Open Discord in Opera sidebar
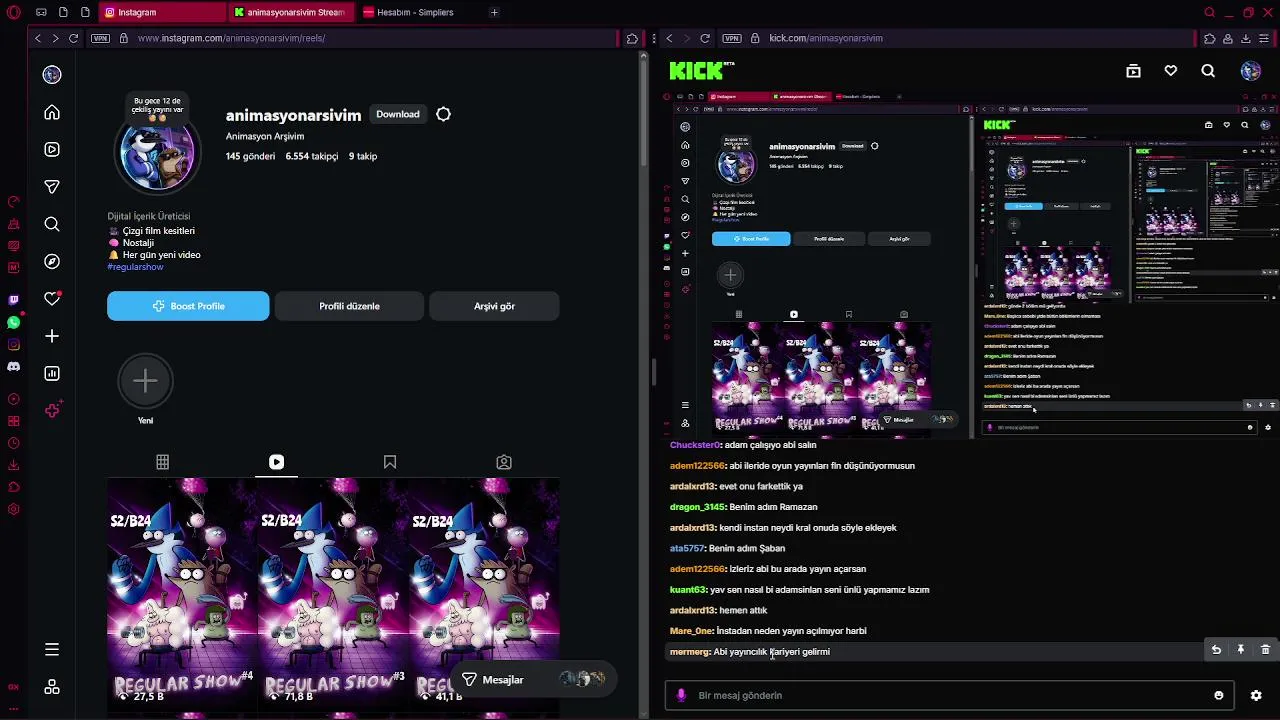The image size is (1280, 720). (x=13, y=366)
